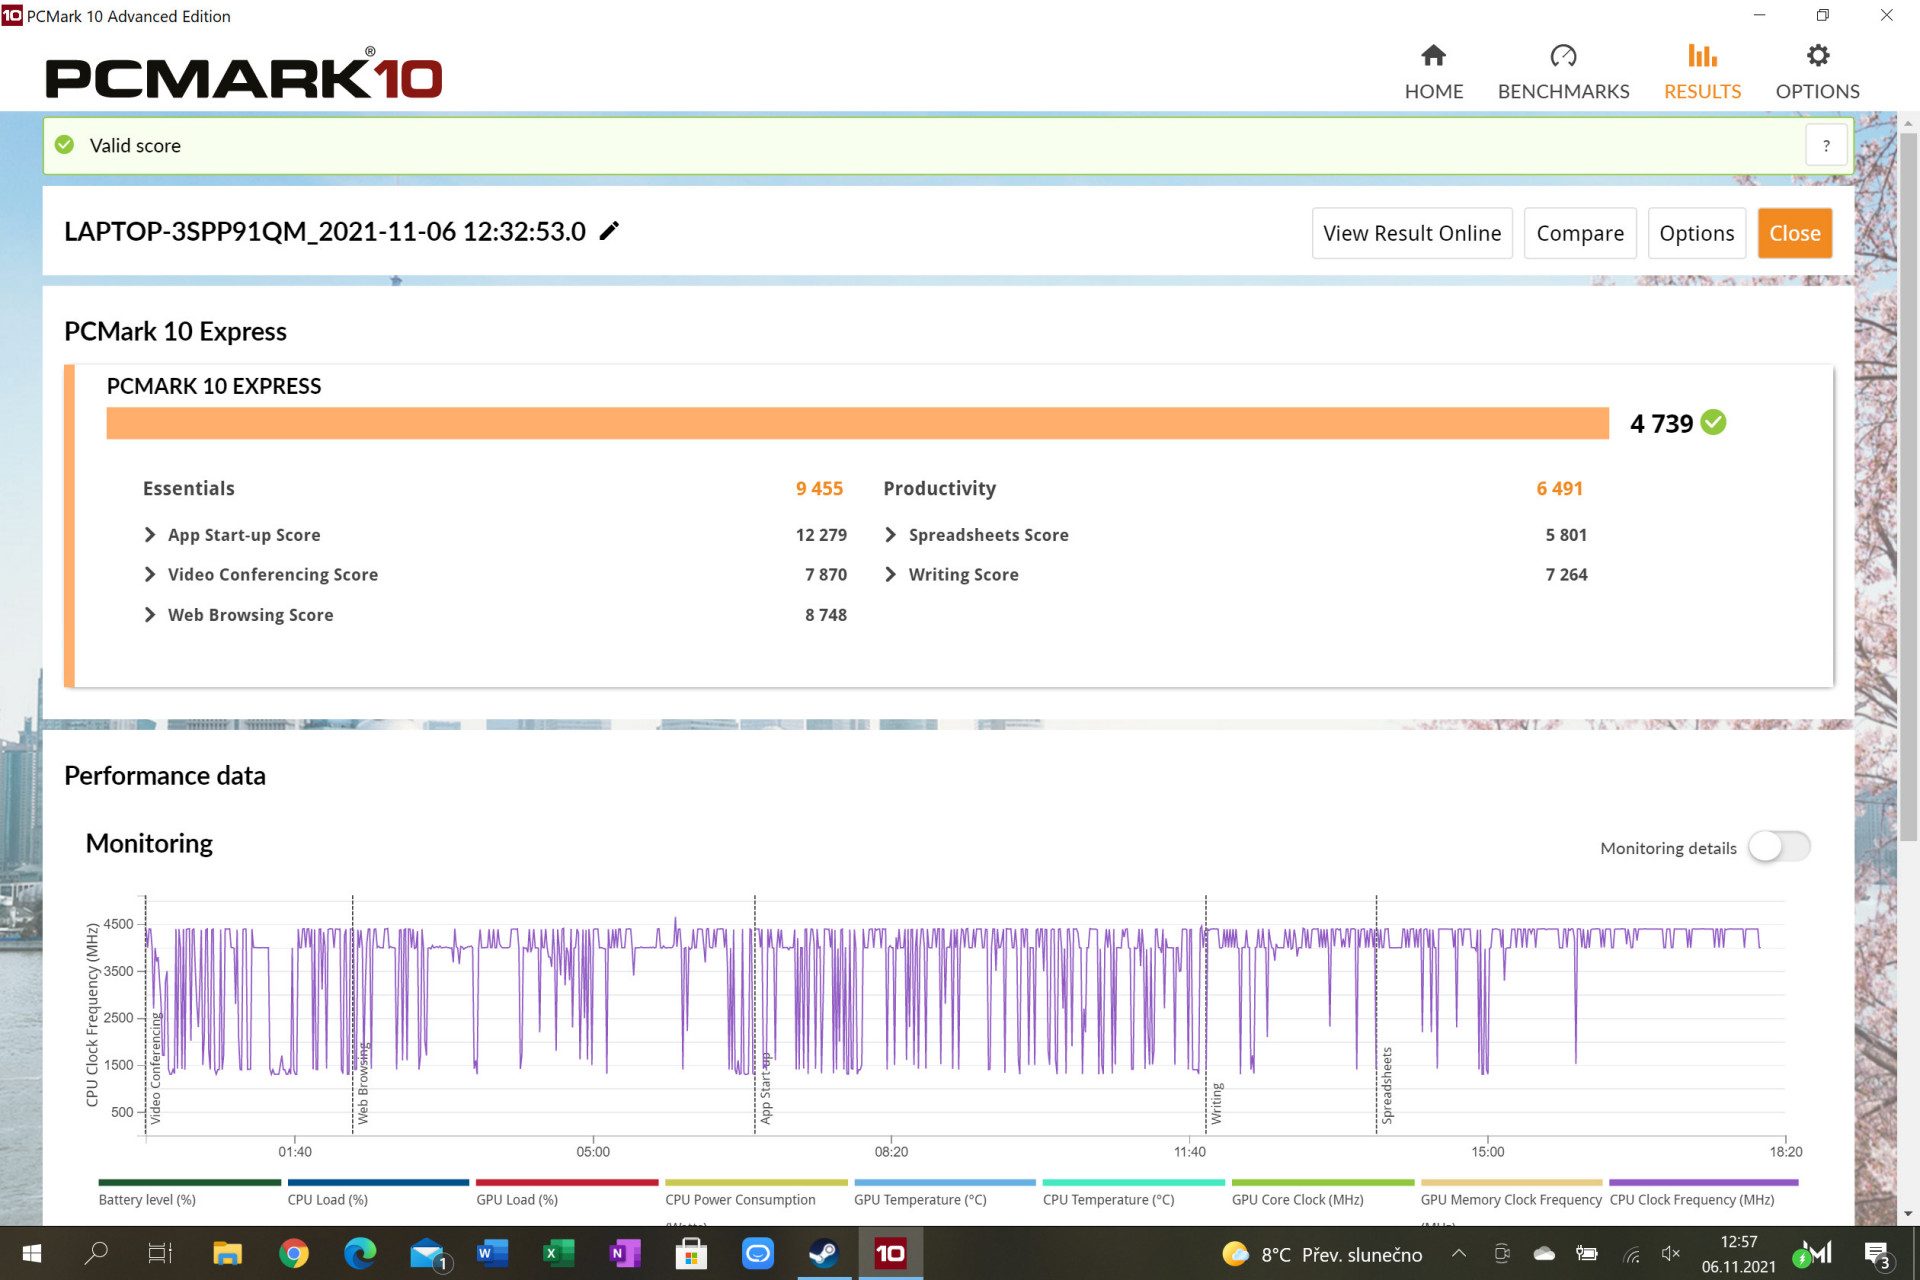Click the Writing timeline marker
Image resolution: width=1920 pixels, height=1280 pixels.
point(1216,1104)
